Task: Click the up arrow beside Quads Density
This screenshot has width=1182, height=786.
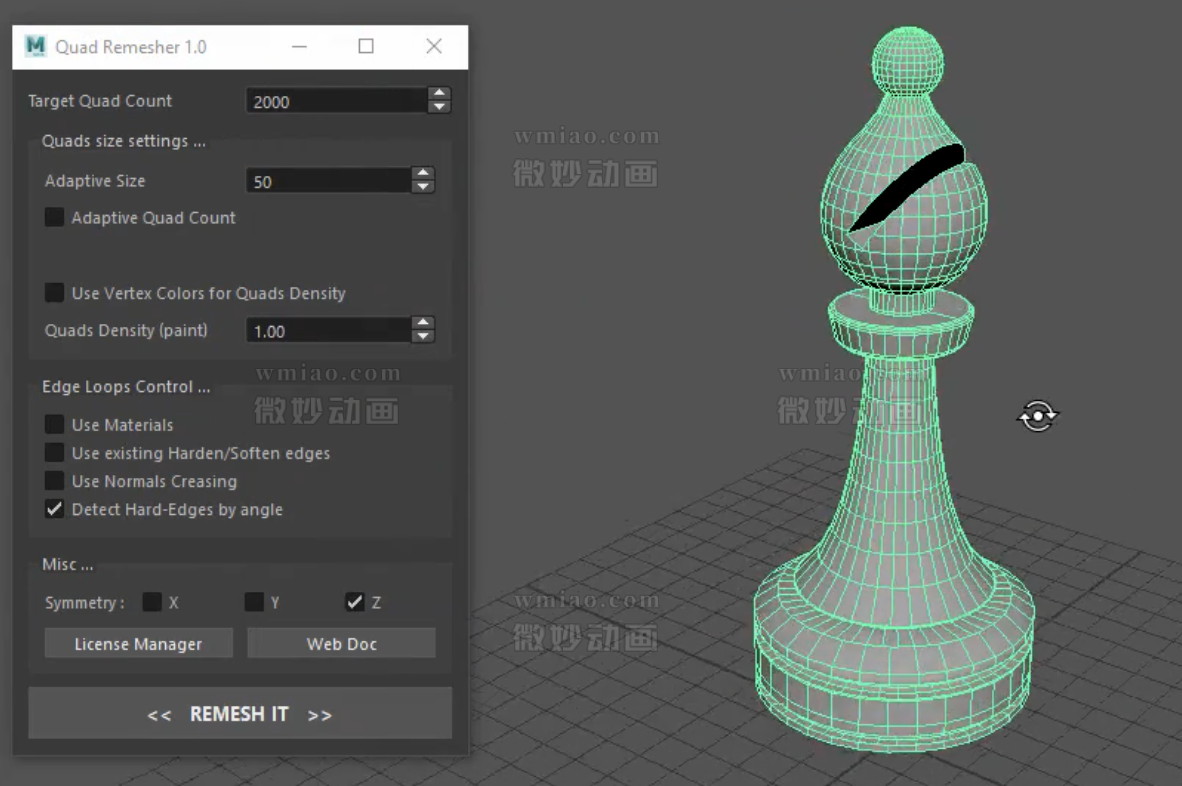Action: coord(423,324)
